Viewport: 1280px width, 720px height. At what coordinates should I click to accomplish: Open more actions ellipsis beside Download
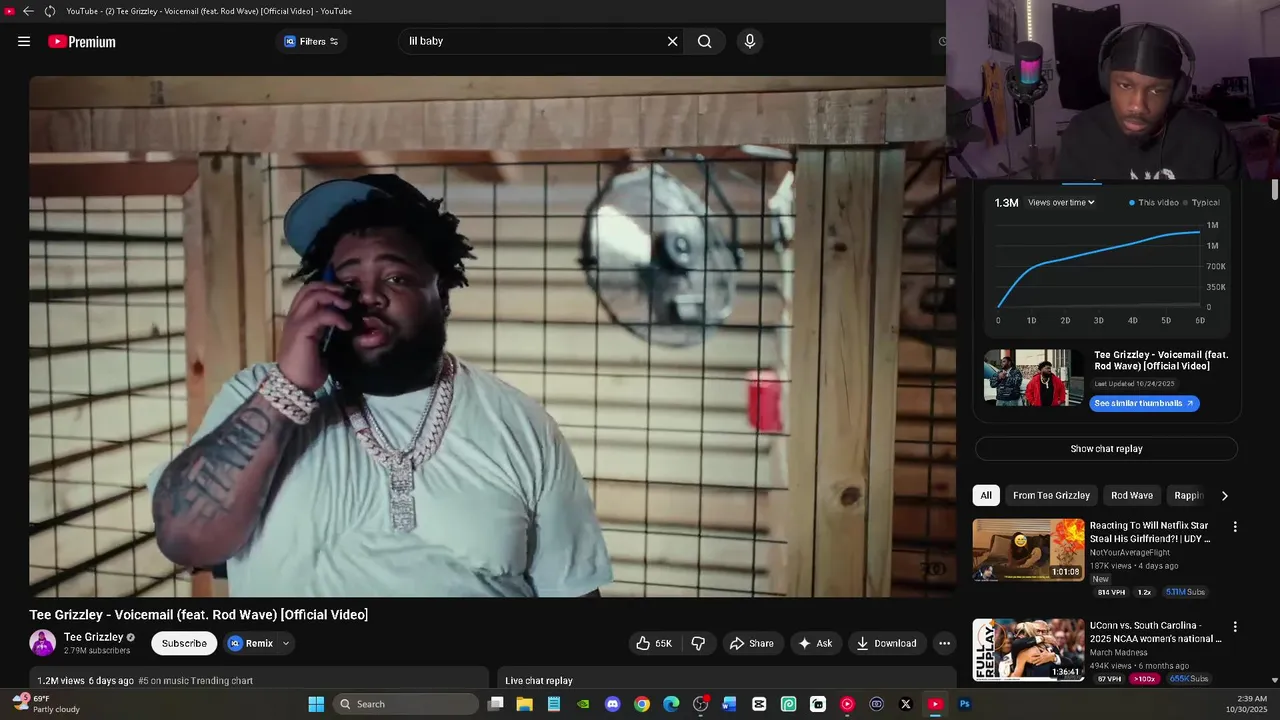944,643
